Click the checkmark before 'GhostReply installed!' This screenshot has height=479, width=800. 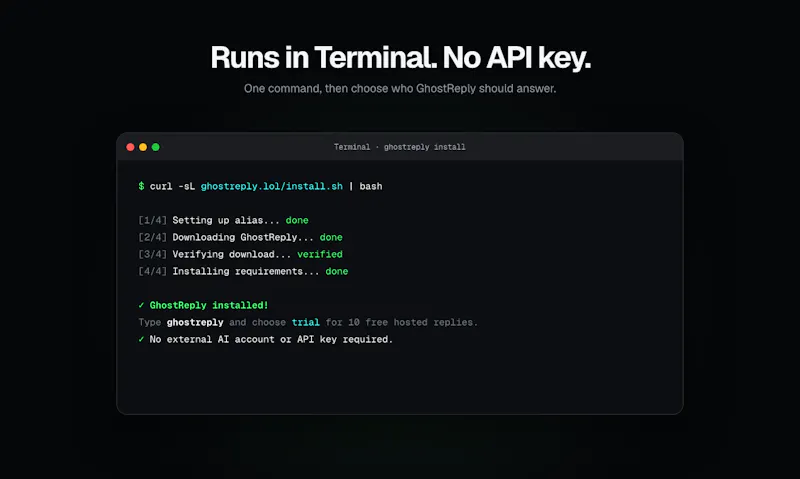coord(141,305)
